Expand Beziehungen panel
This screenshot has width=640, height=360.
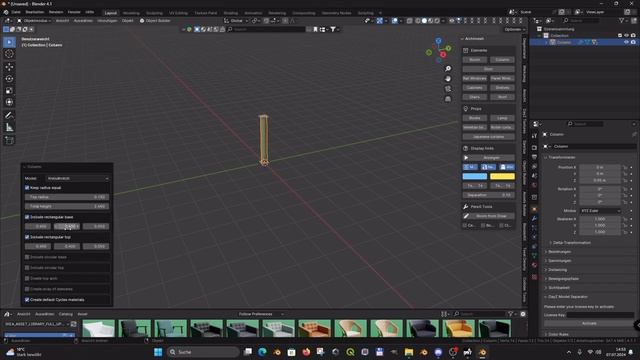559,251
